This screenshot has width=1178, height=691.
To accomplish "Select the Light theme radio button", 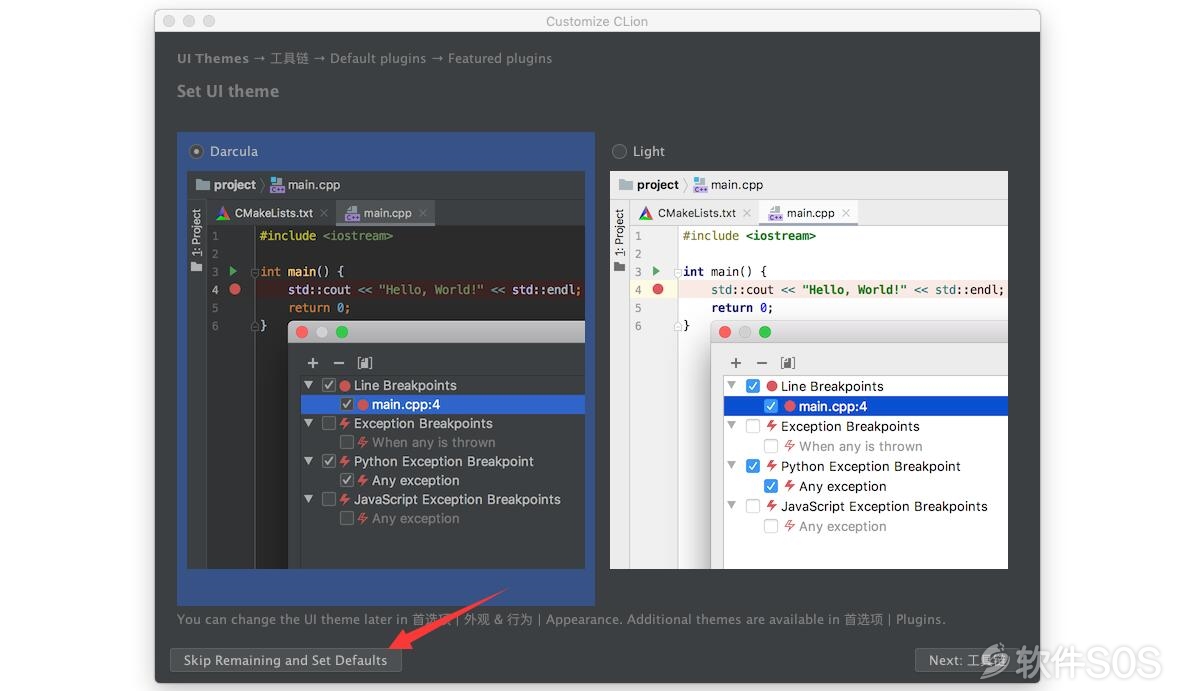I will [x=619, y=152].
